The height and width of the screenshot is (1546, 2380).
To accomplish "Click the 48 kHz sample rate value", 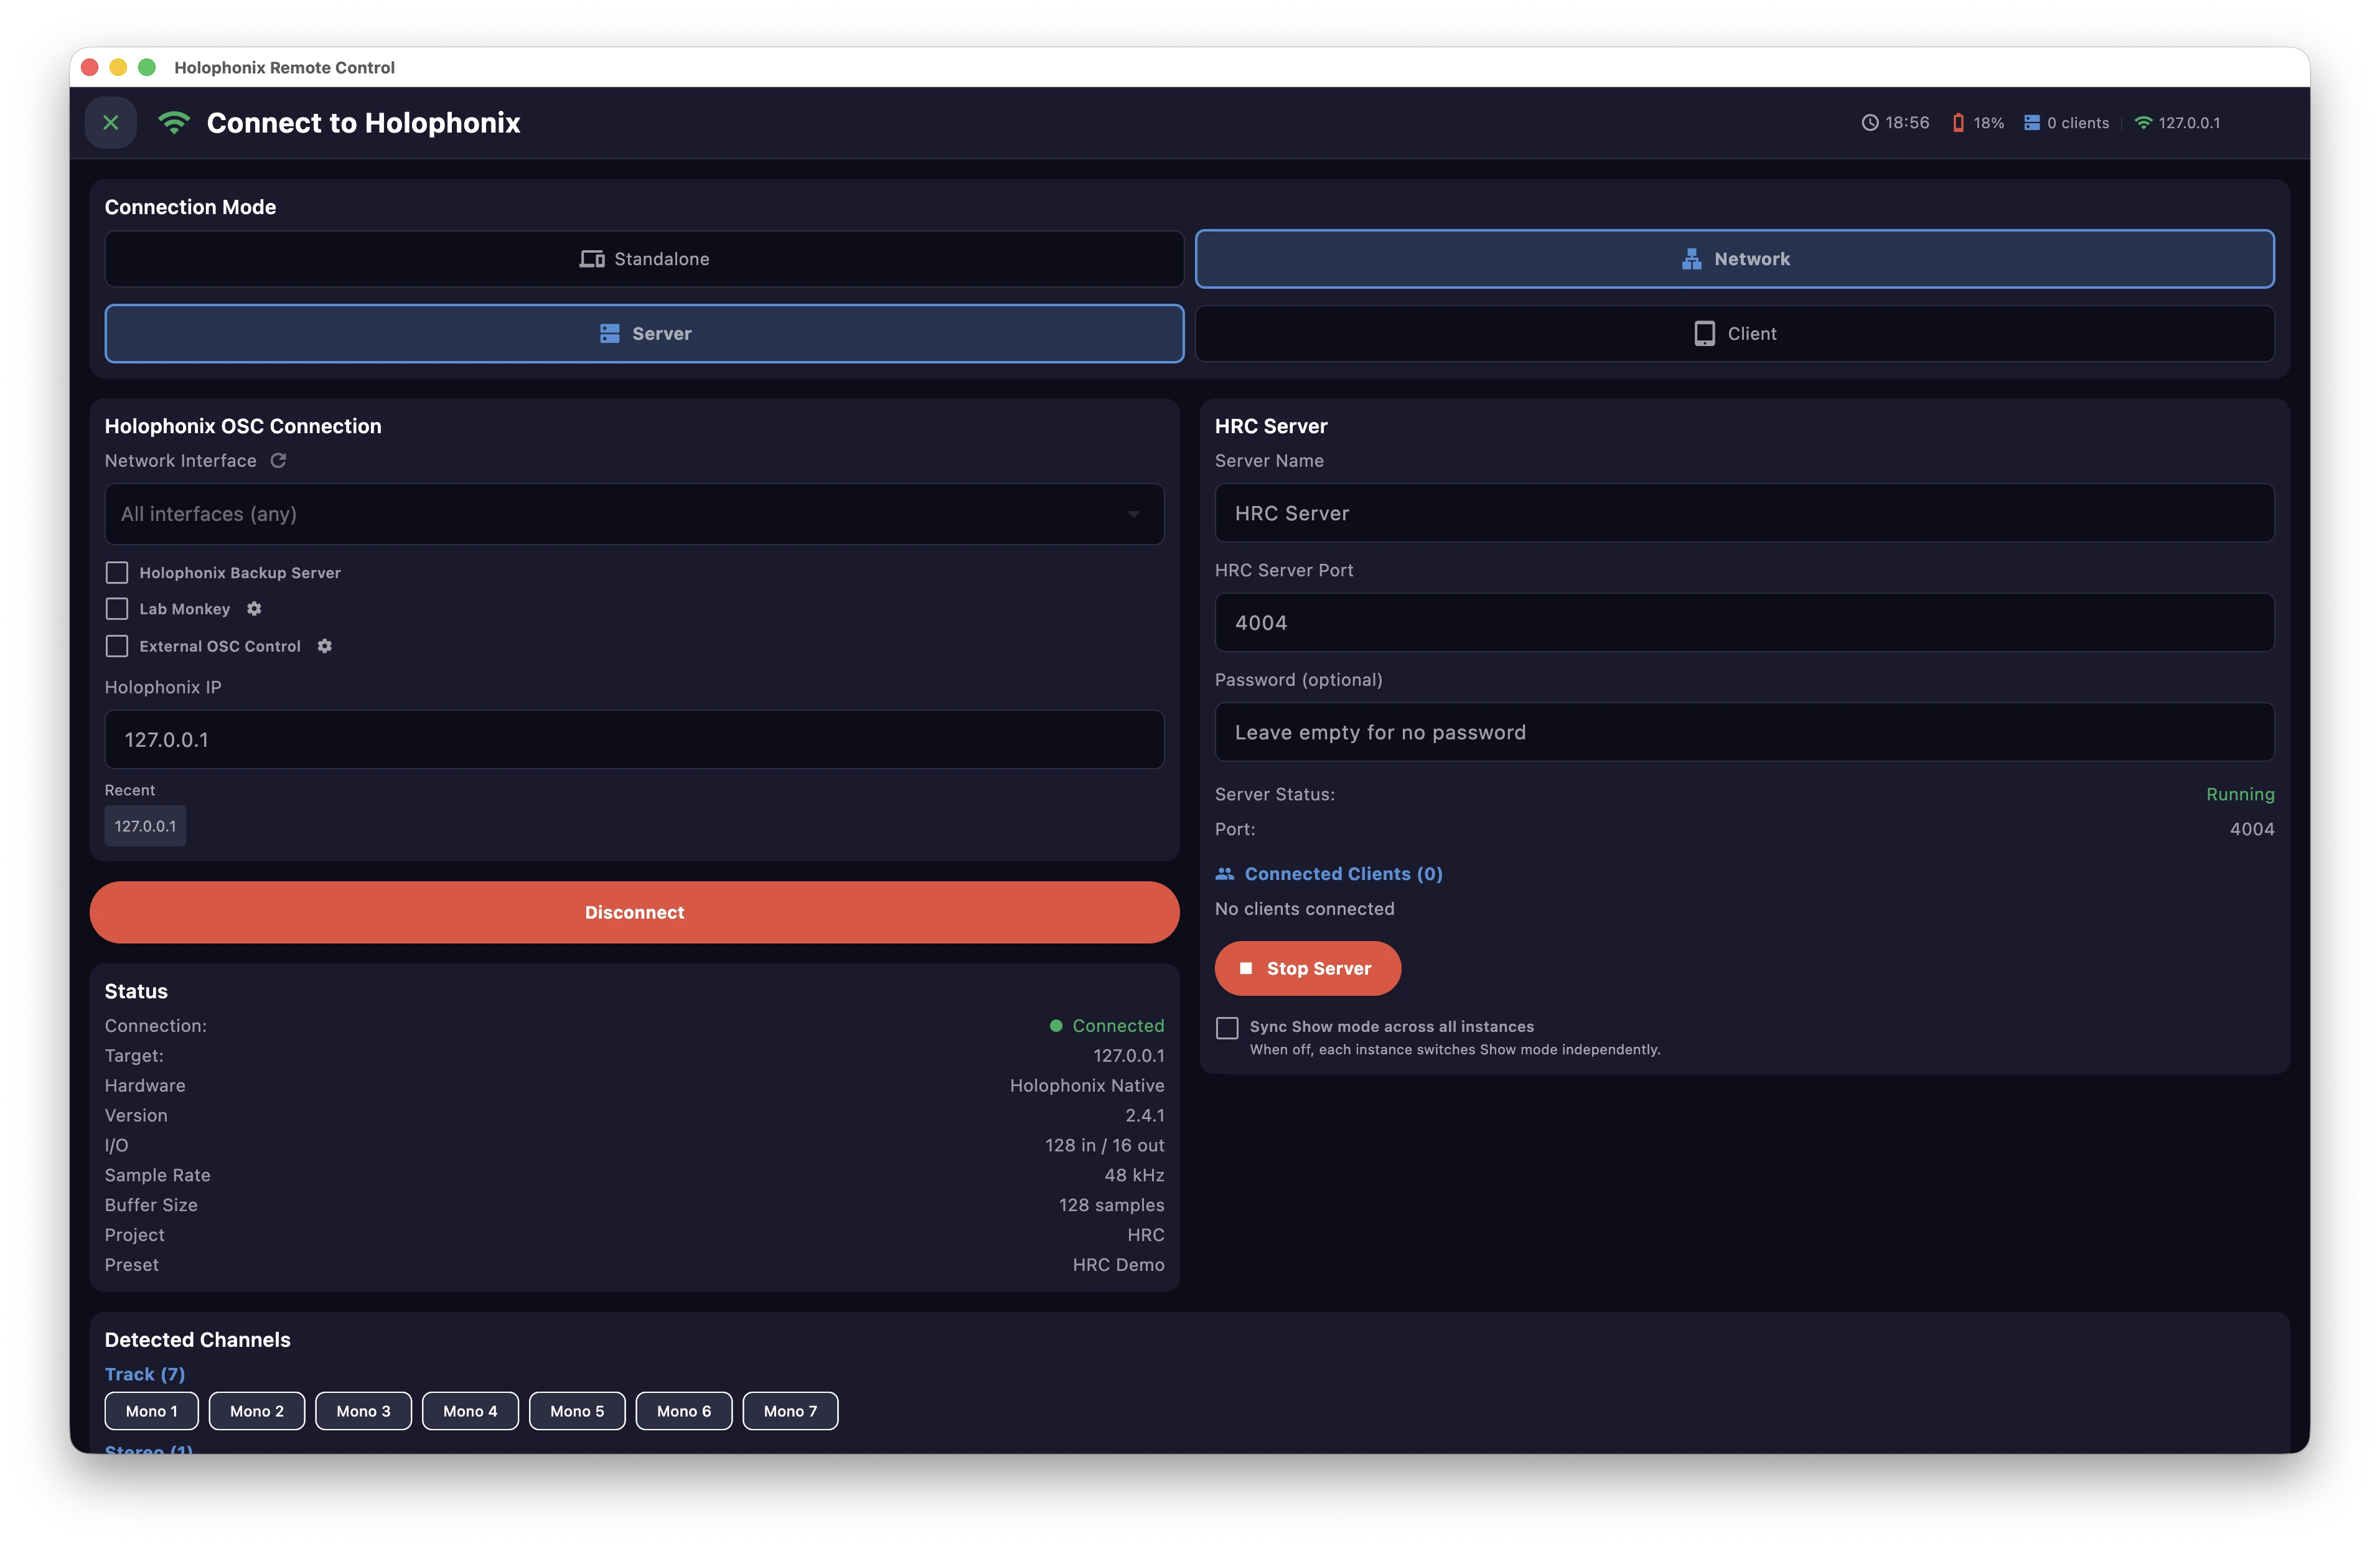I will coord(1134,1175).
